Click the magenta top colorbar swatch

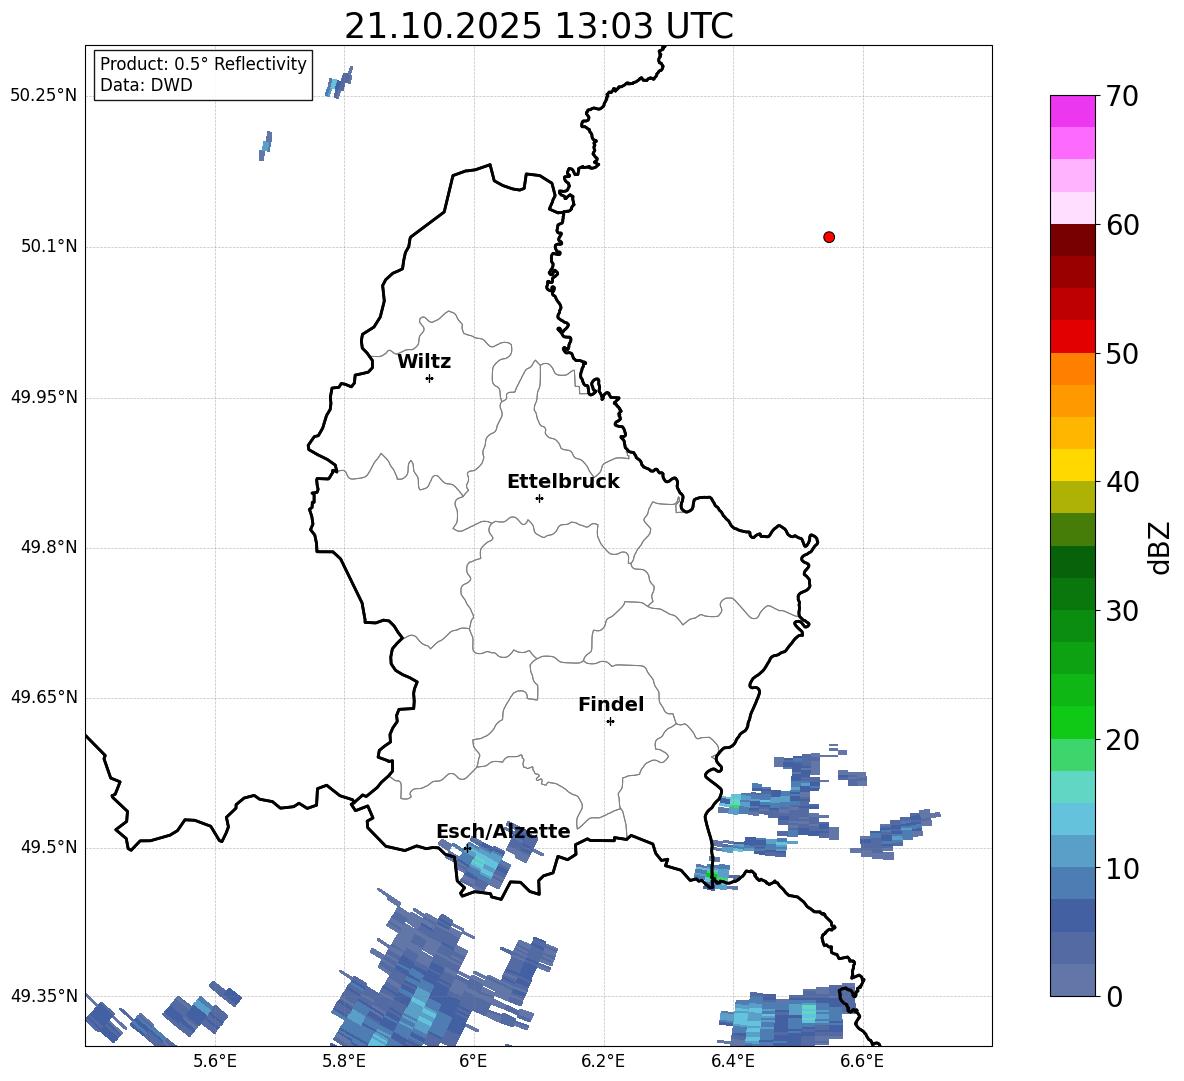[x=1072, y=111]
